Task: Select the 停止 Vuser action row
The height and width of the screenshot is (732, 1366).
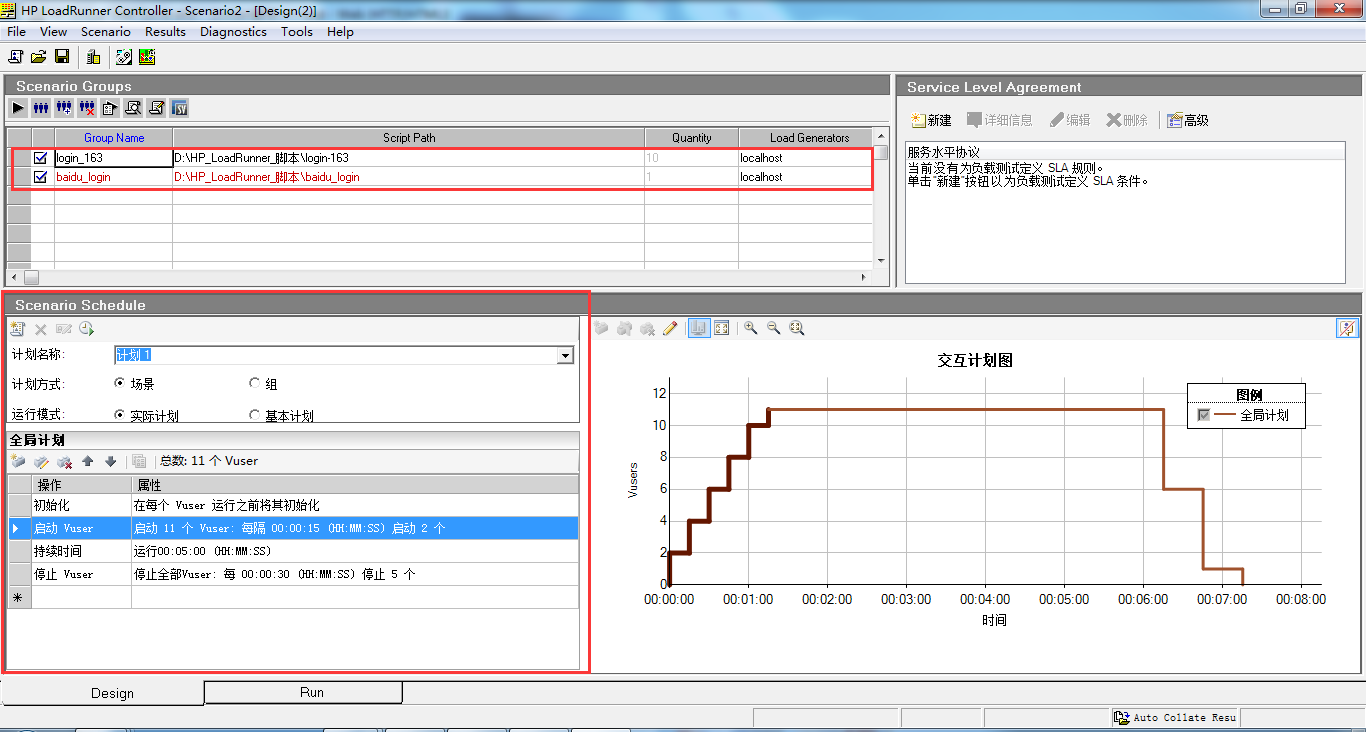Action: pyautogui.click(x=293, y=574)
